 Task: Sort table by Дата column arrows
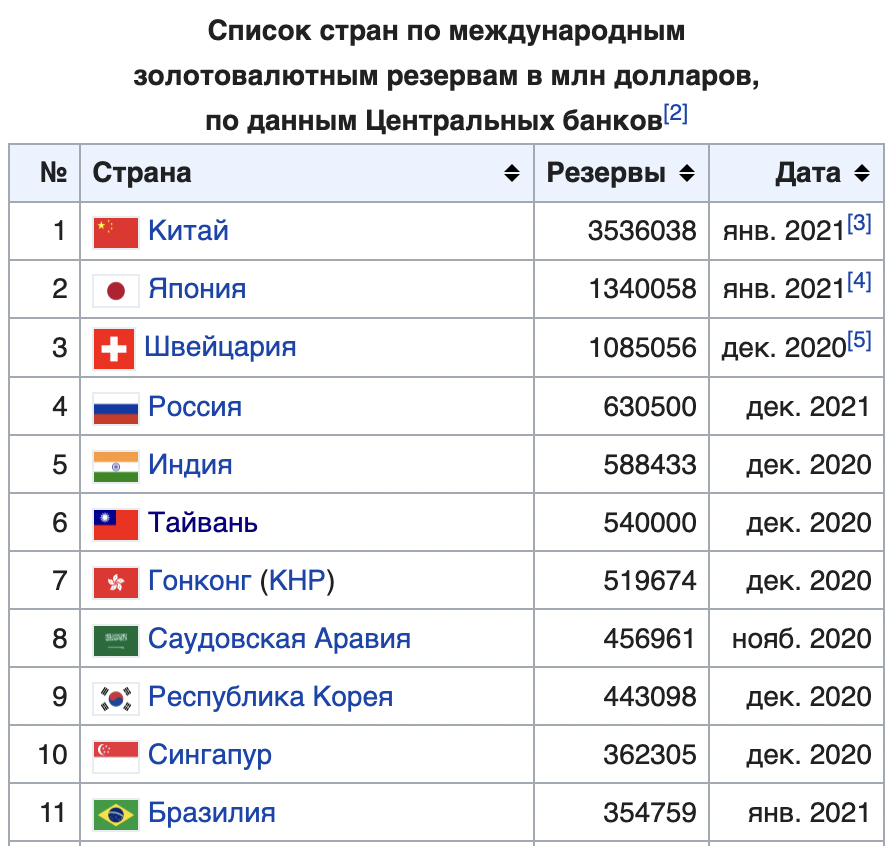click(862, 173)
